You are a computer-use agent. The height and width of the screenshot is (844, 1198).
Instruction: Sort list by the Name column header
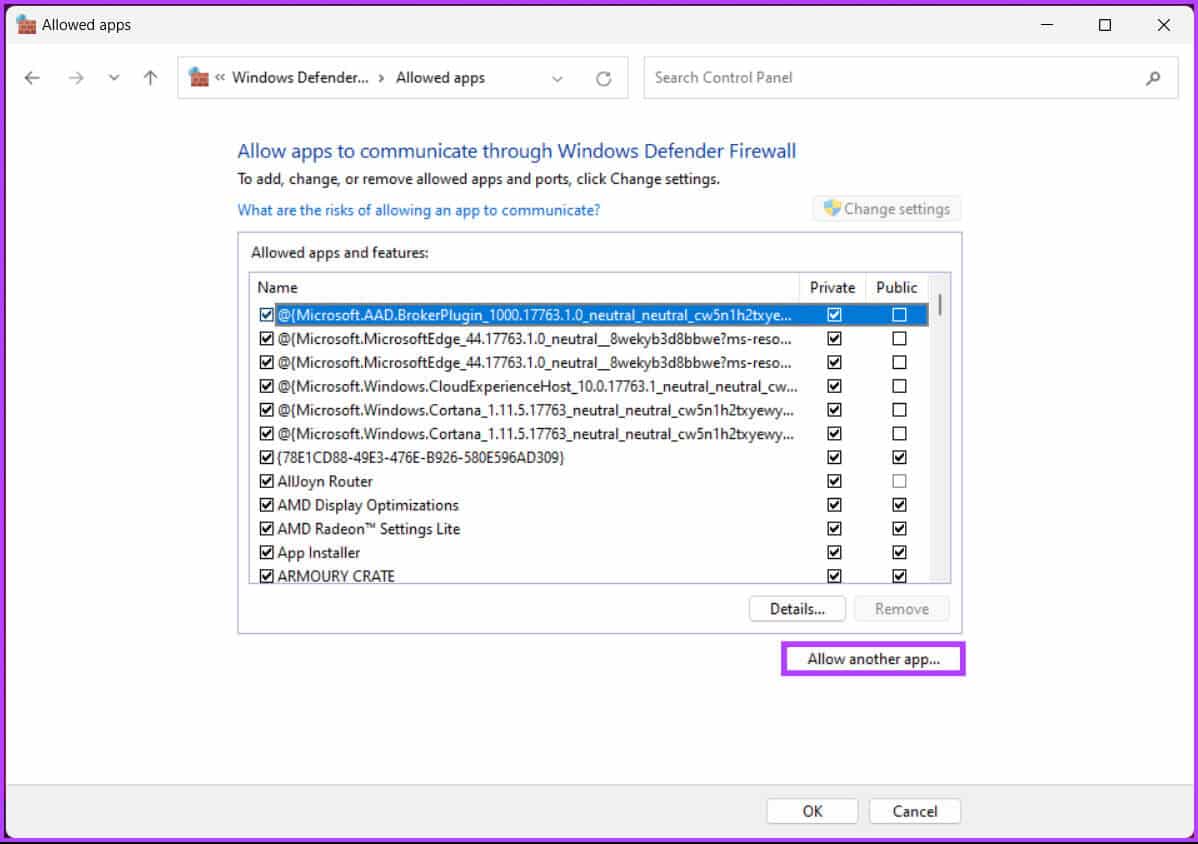click(x=524, y=288)
